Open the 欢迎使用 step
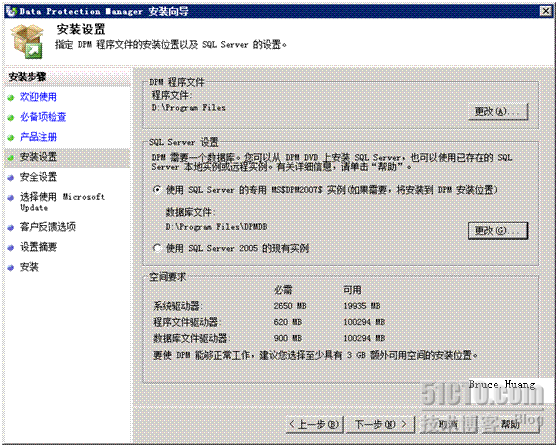Image resolution: width=558 pixels, height=447 pixels. (38, 97)
